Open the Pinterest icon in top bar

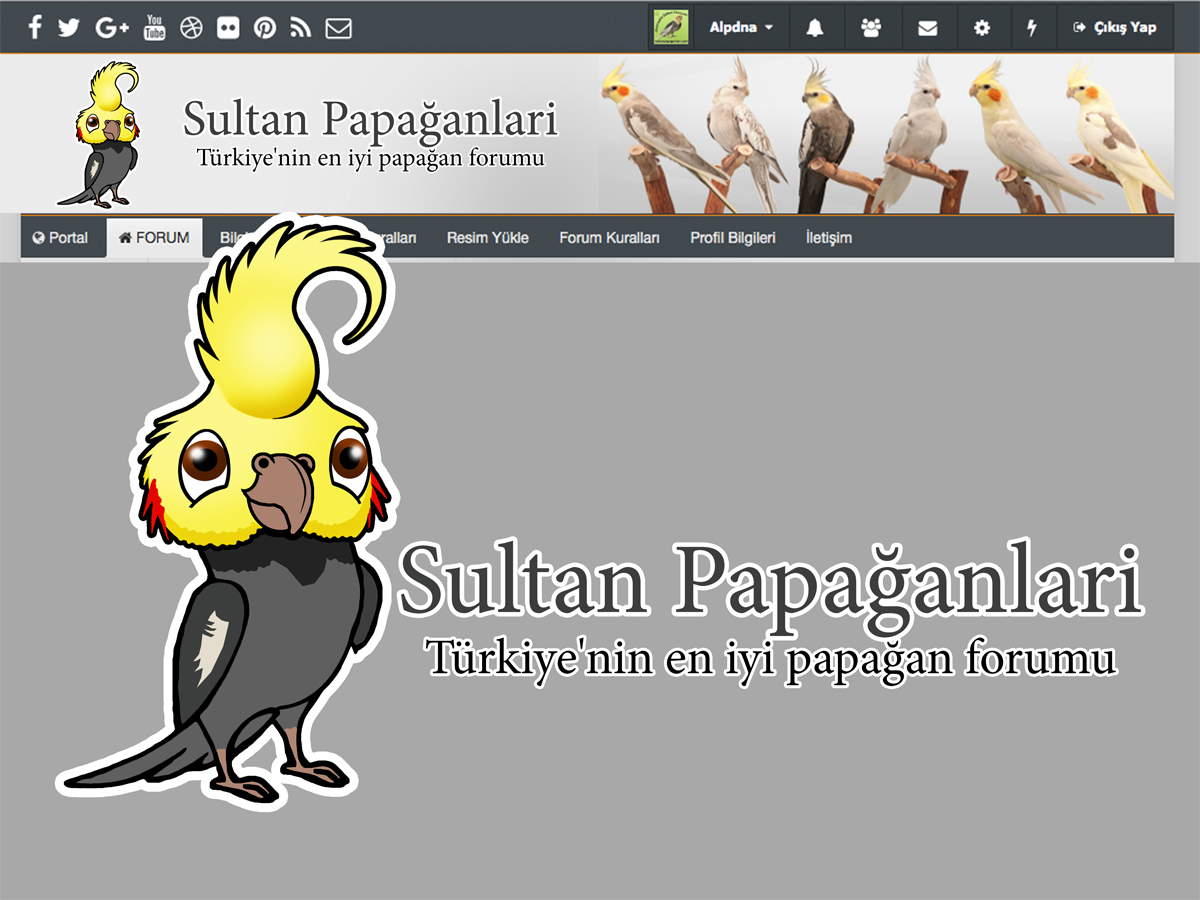[x=264, y=27]
